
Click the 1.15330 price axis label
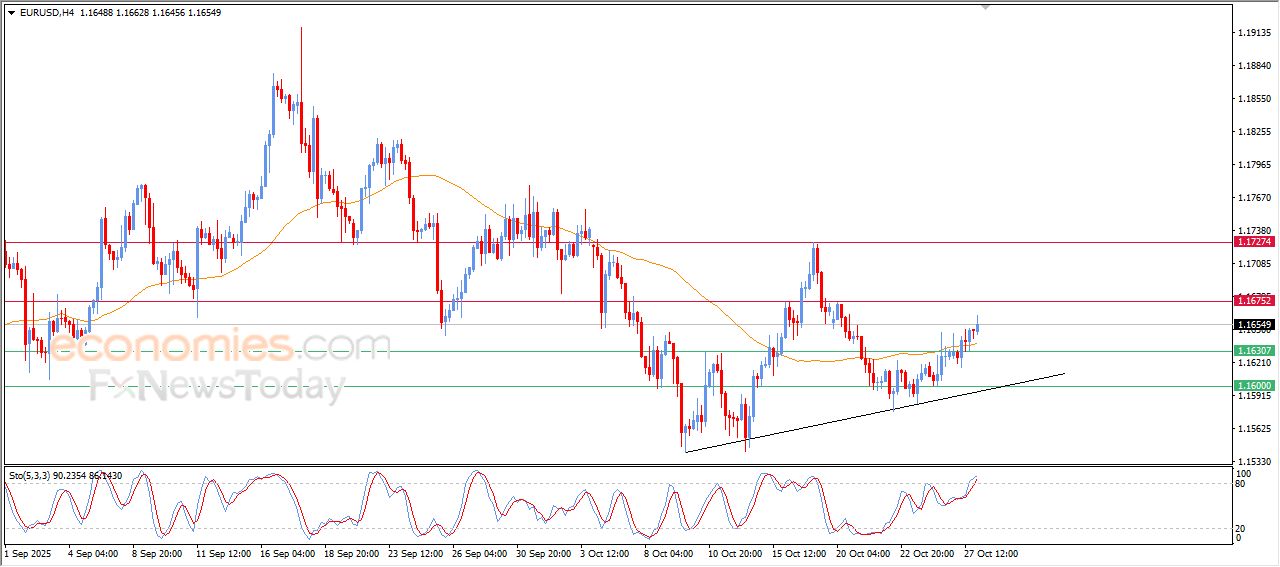tap(1253, 462)
